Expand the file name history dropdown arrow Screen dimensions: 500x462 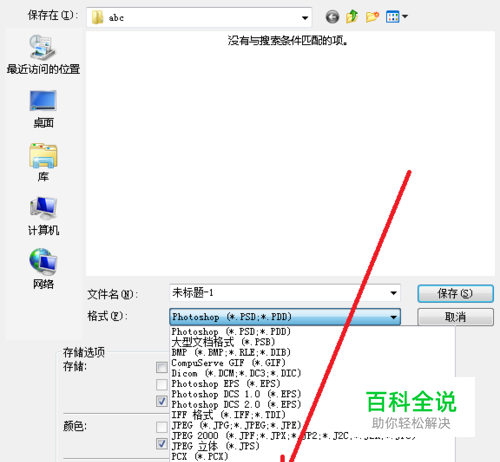point(393,293)
